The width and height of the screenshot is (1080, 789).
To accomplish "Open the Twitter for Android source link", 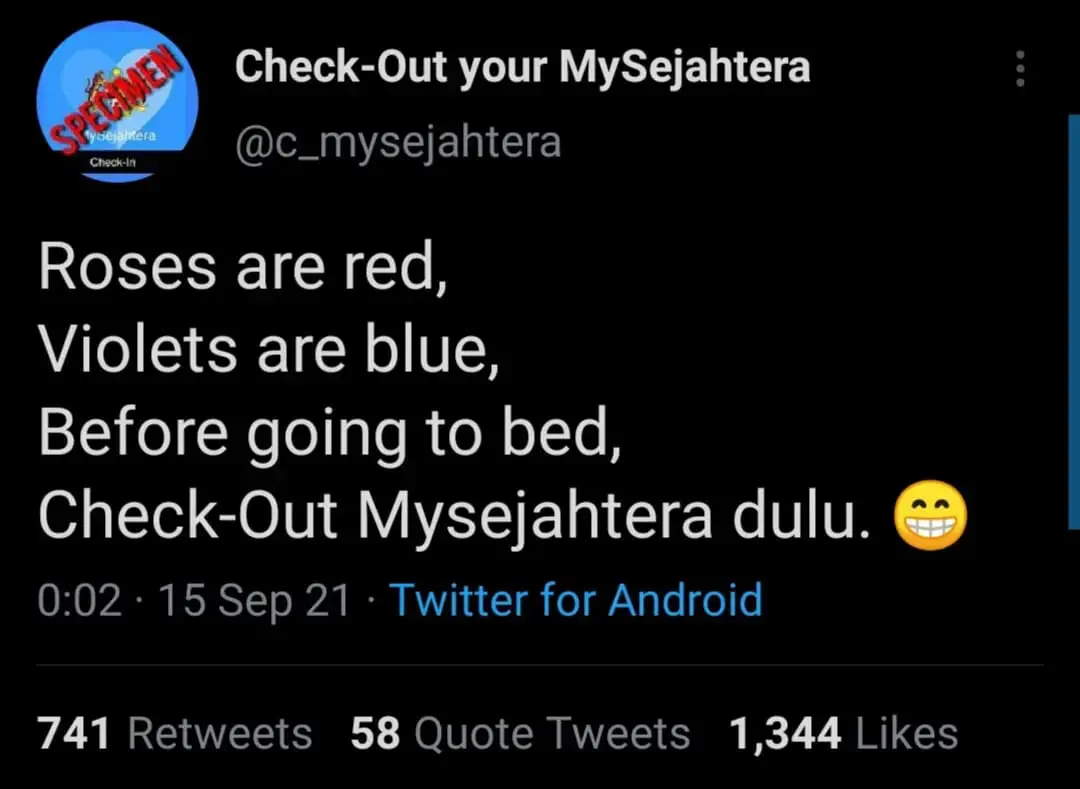I will [x=576, y=600].
